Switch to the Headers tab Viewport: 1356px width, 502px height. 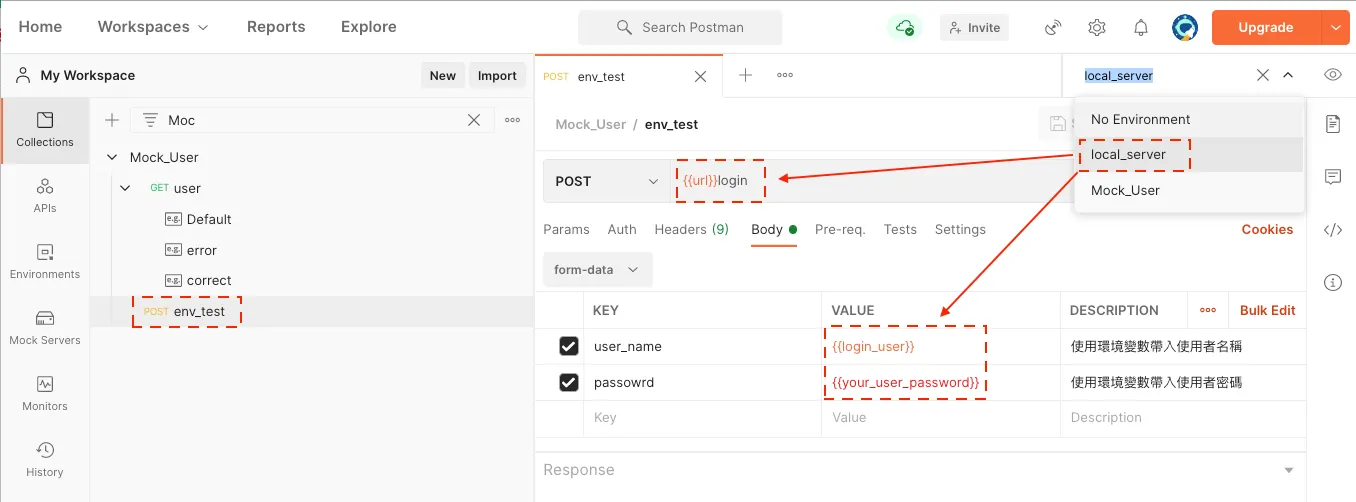691,229
